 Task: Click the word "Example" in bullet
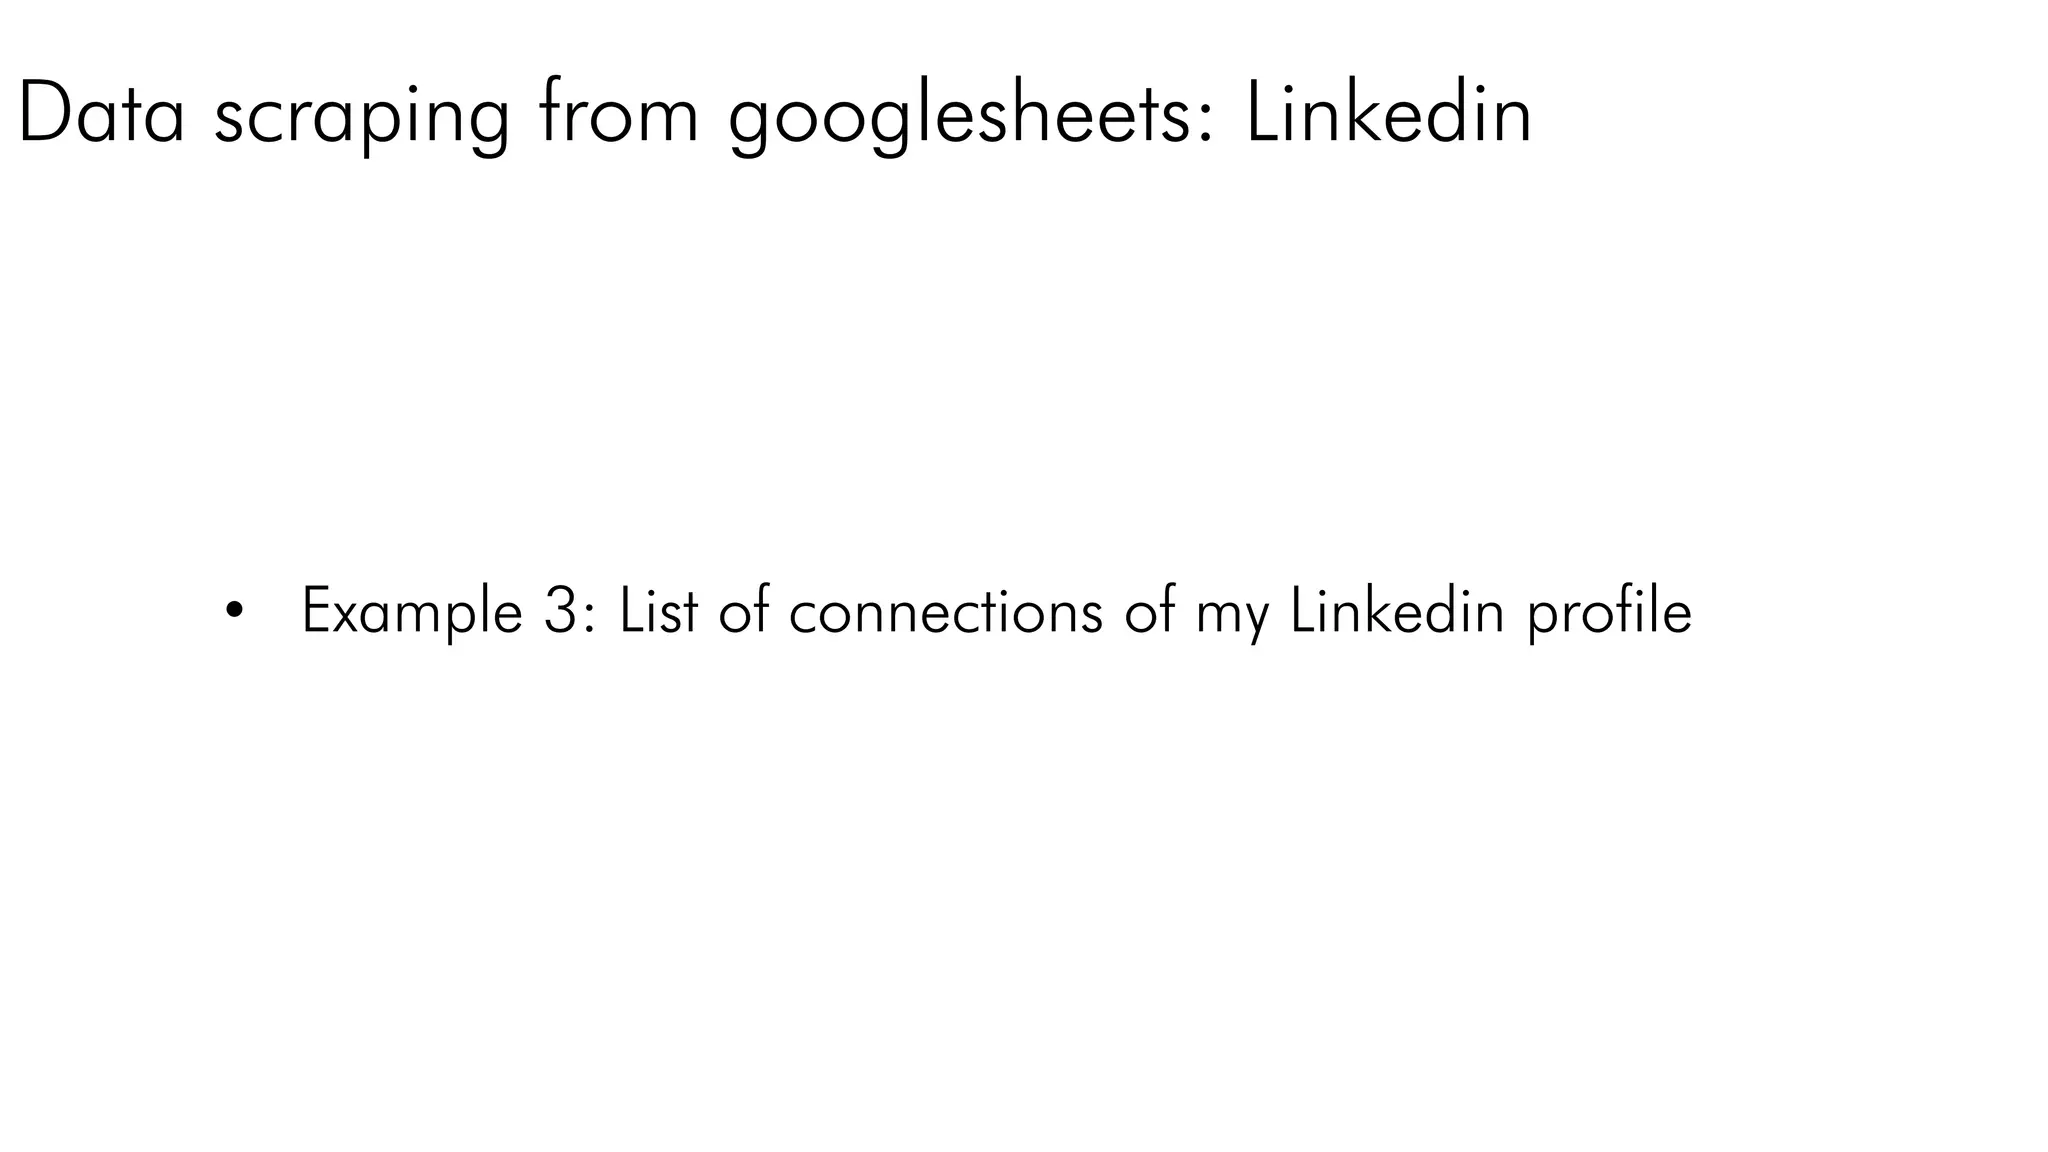point(412,612)
